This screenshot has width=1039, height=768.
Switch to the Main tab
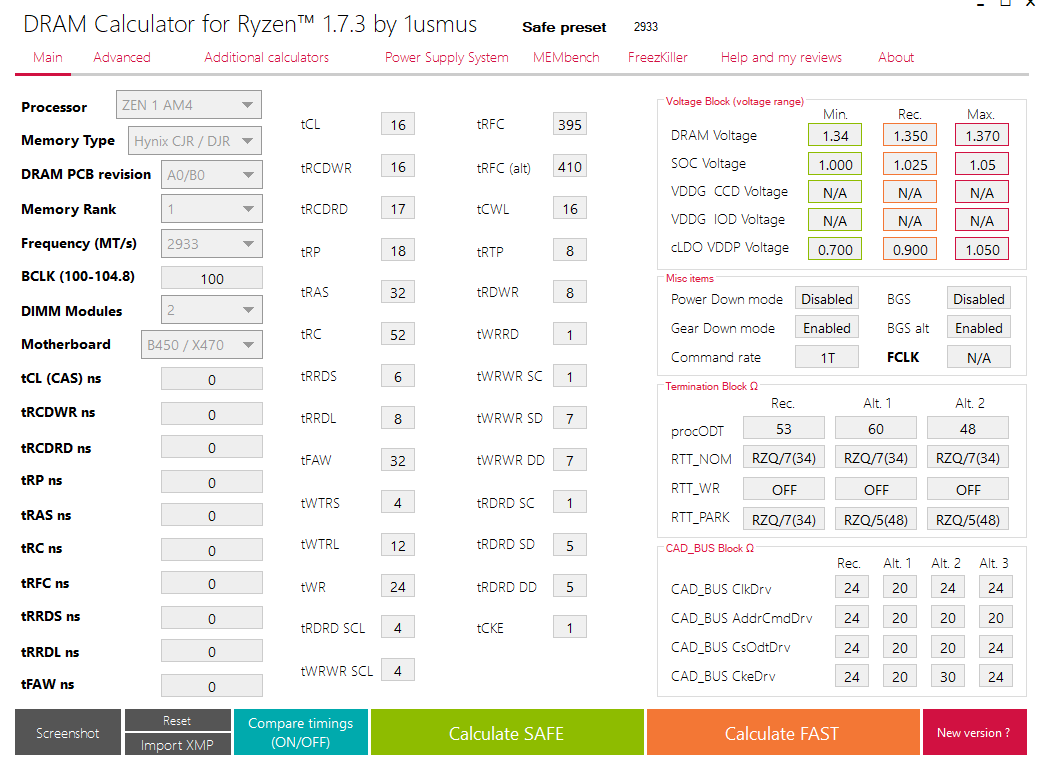tap(48, 57)
